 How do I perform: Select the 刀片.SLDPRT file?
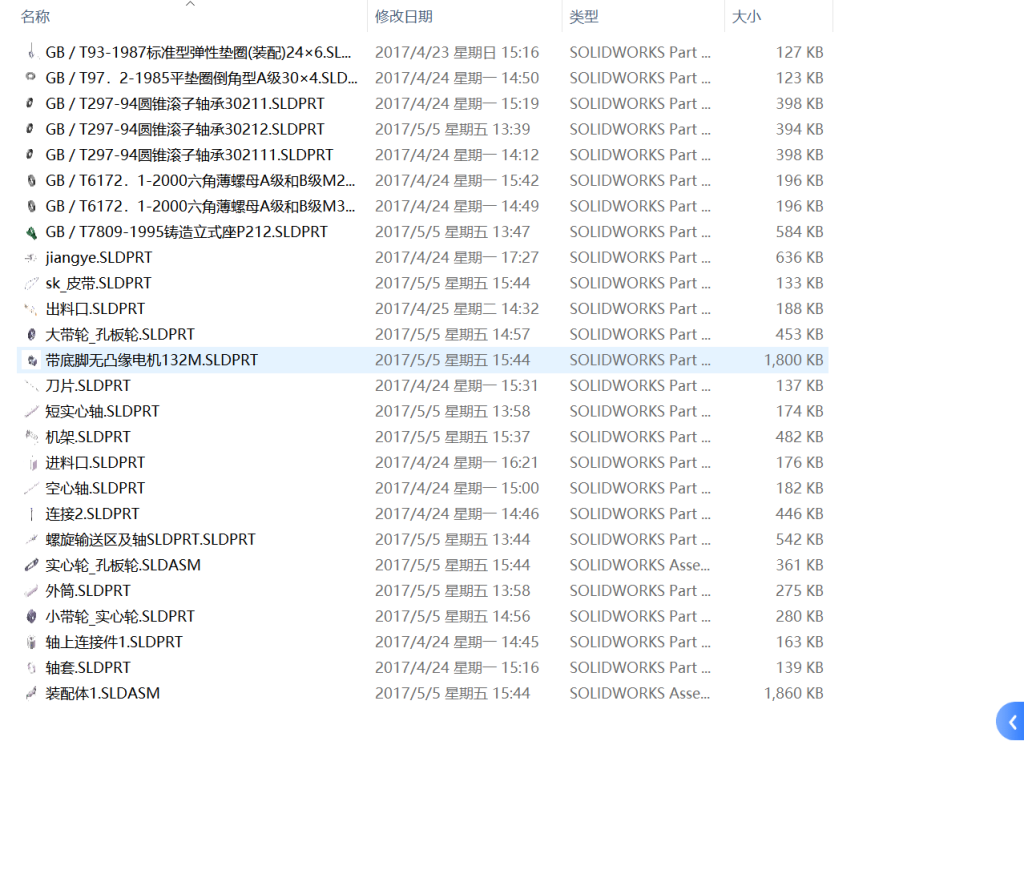pyautogui.click(x=88, y=386)
